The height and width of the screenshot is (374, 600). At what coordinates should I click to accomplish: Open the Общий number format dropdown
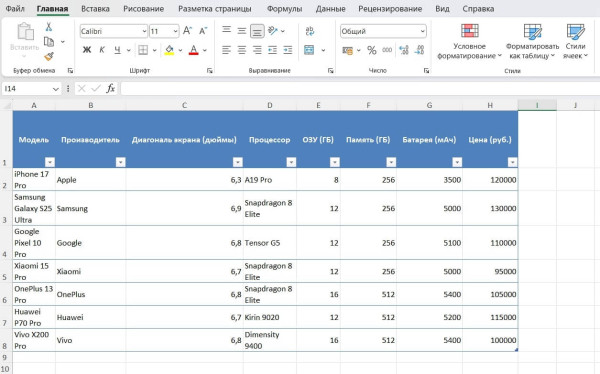[x=422, y=31]
